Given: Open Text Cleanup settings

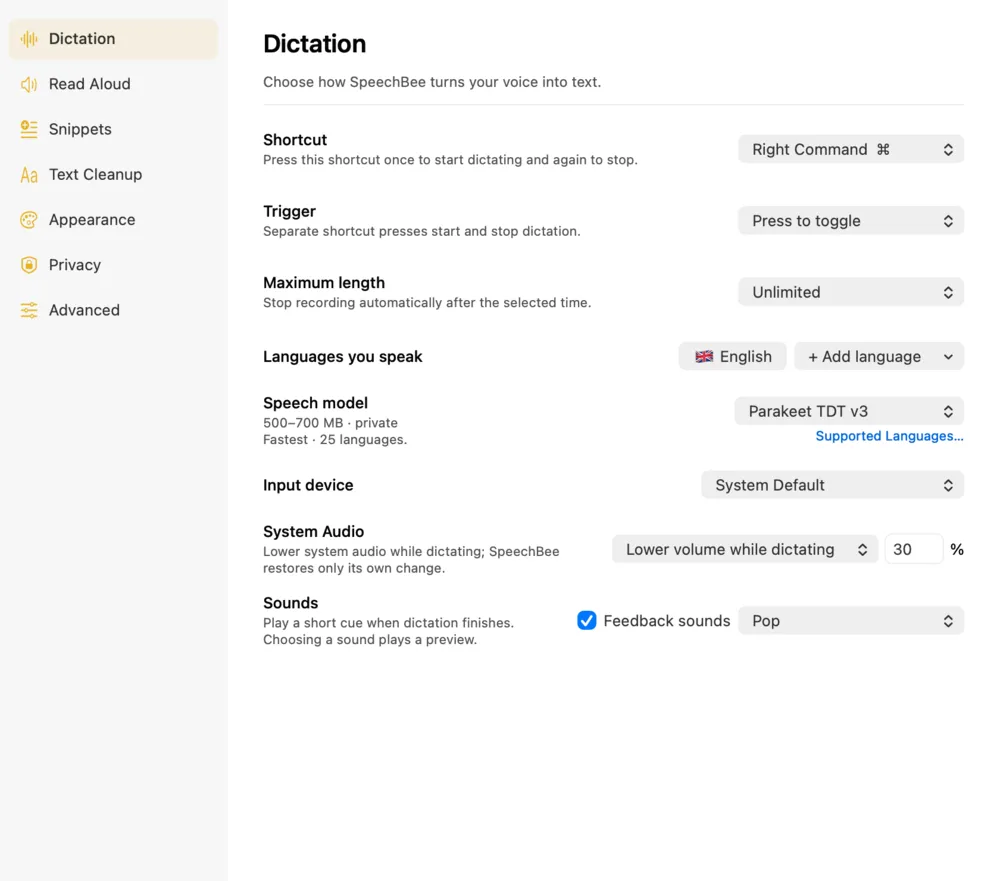Looking at the screenshot, I should click(113, 175).
